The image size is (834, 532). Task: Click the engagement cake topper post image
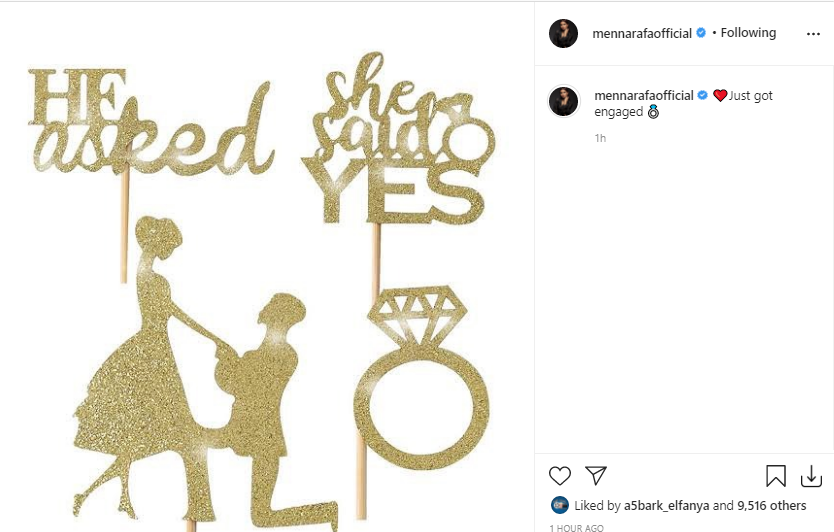(266, 290)
